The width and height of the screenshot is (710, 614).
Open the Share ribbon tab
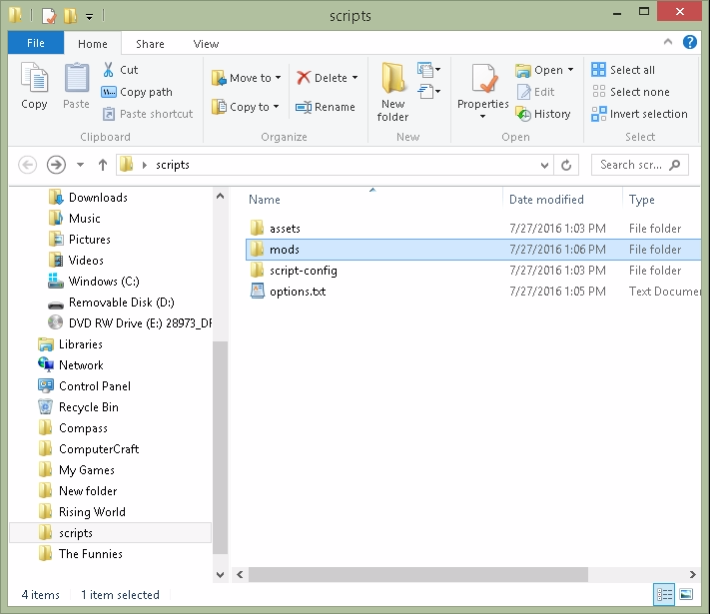click(150, 44)
